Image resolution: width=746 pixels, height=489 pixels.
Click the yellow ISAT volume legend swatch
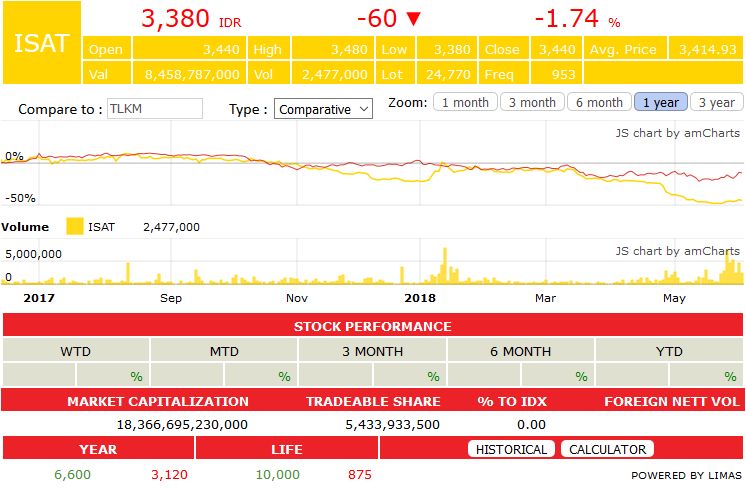pos(75,226)
